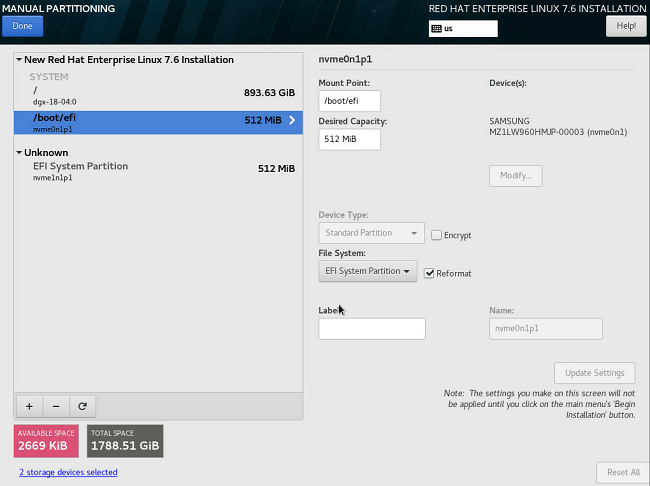Open the Device Type dropdown
This screenshot has height=486, width=650.
371,233
